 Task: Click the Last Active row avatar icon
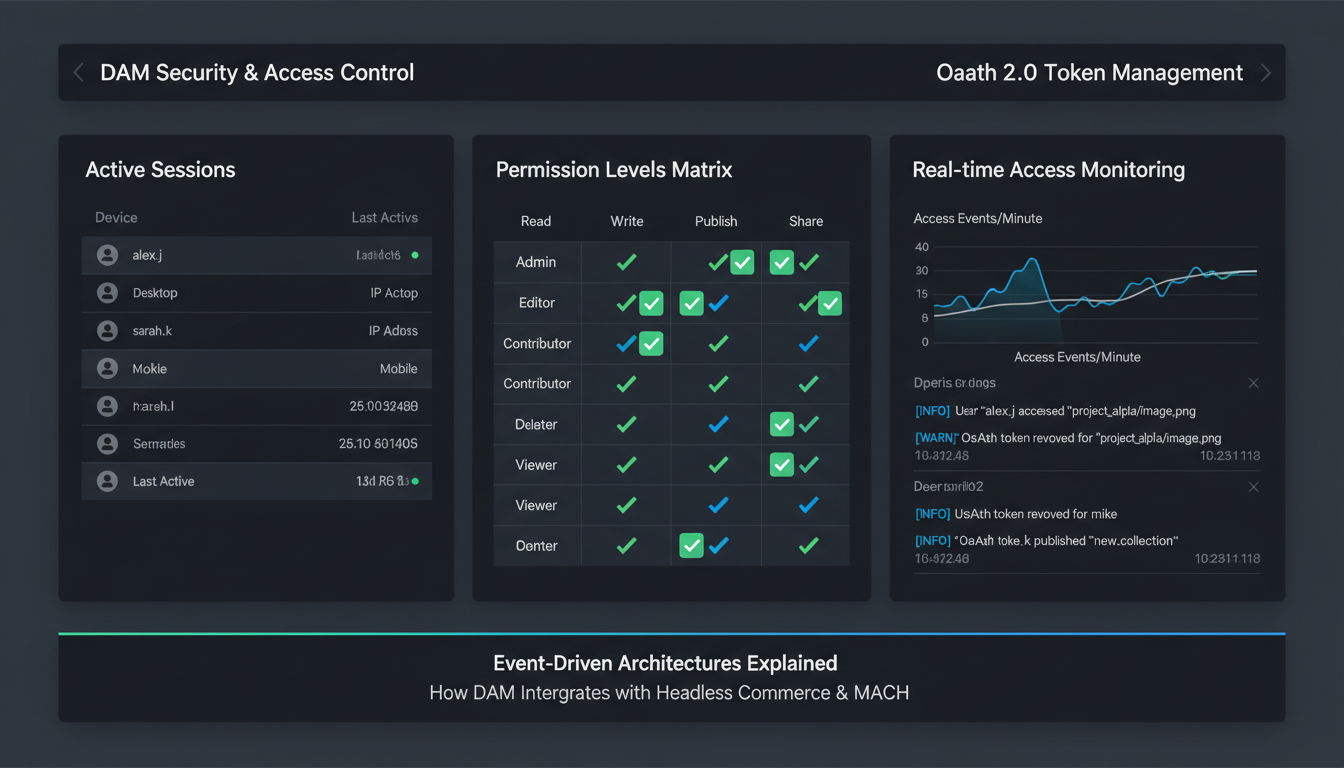tap(107, 481)
